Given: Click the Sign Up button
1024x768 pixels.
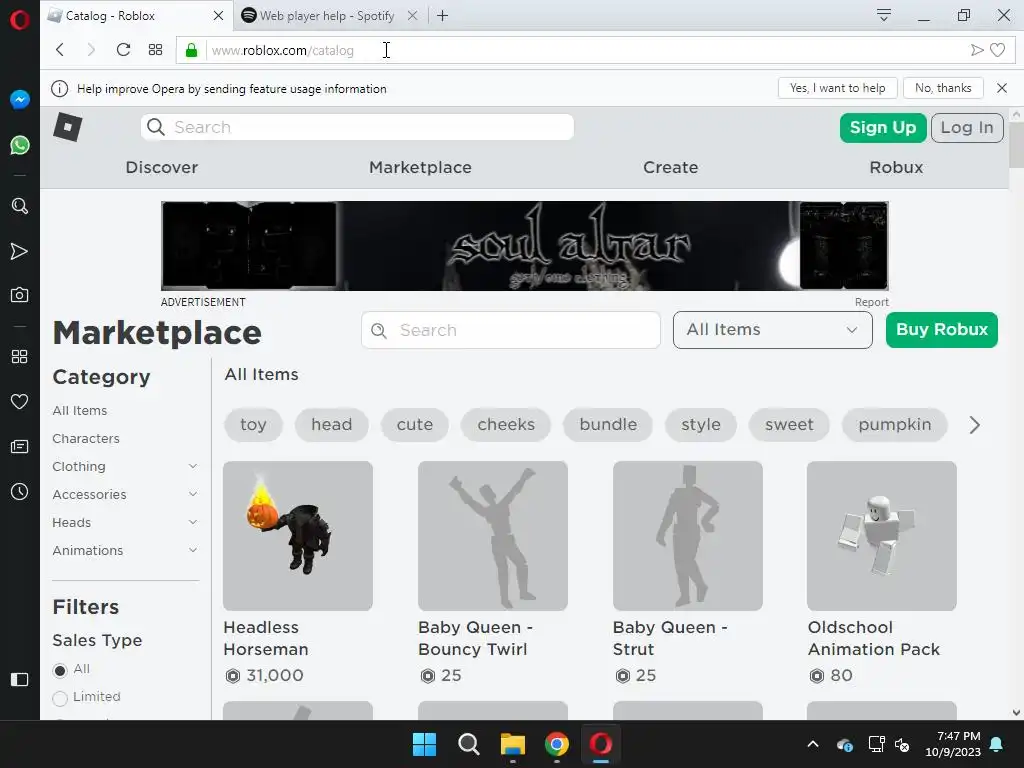Looking at the screenshot, I should pyautogui.click(x=883, y=127).
